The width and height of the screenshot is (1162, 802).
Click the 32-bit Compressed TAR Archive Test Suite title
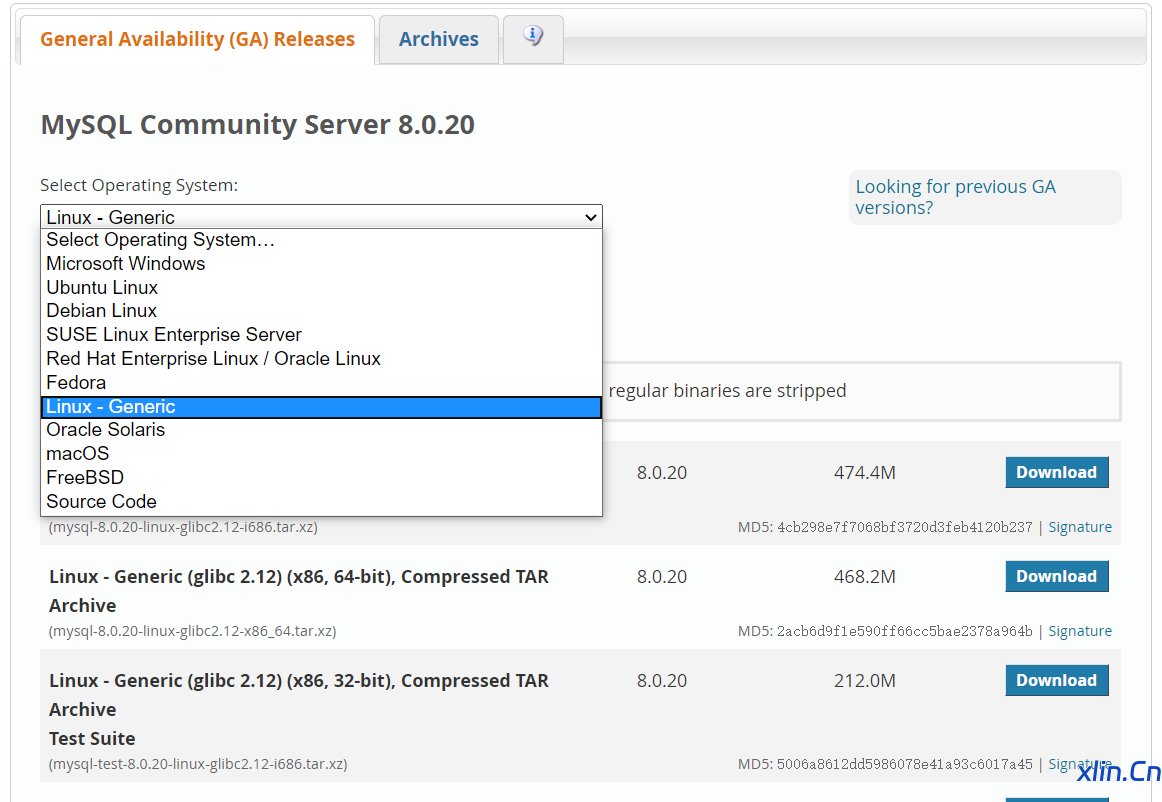tap(299, 709)
